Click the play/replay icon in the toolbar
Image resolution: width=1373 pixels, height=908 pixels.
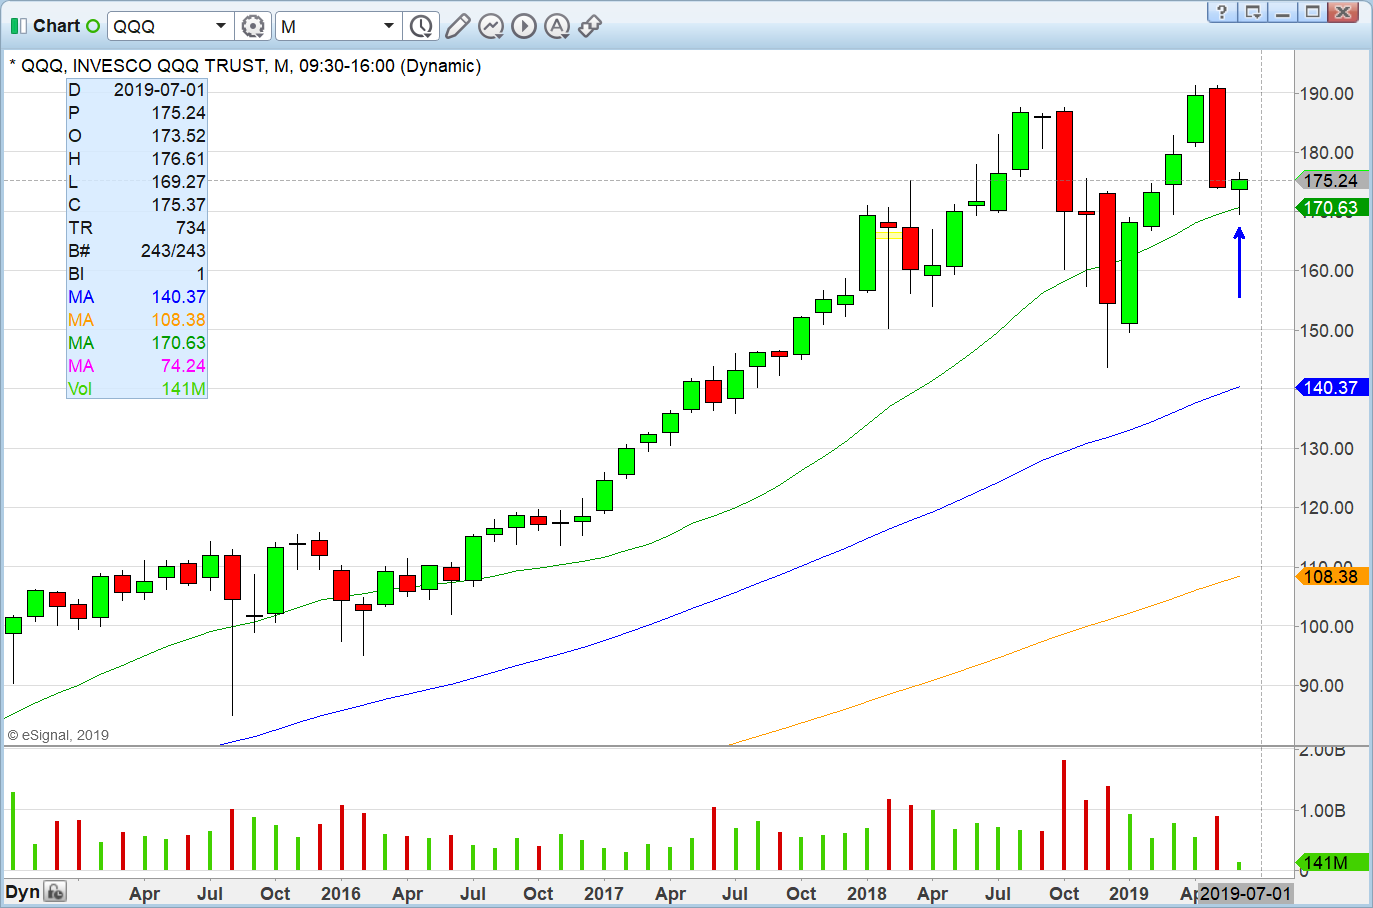524,26
